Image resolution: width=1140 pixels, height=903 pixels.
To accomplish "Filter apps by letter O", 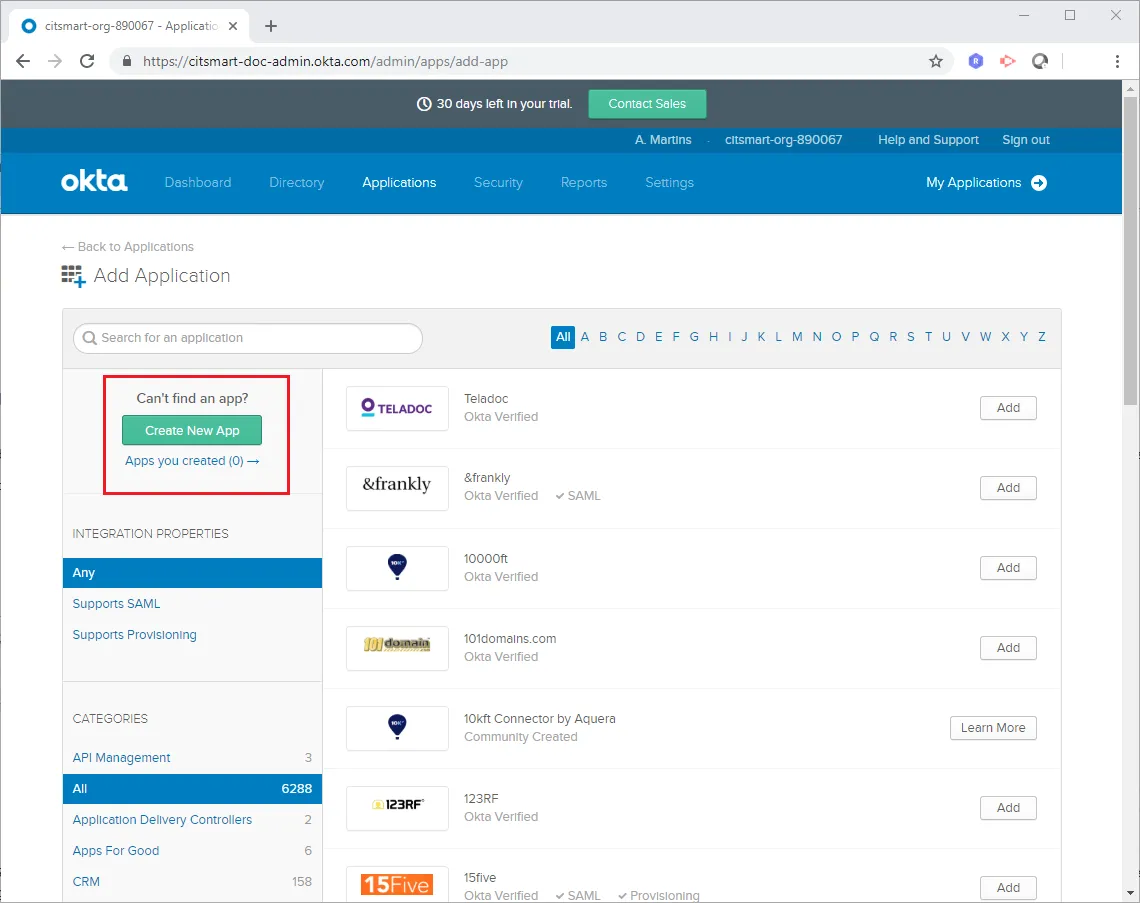I will 836,337.
